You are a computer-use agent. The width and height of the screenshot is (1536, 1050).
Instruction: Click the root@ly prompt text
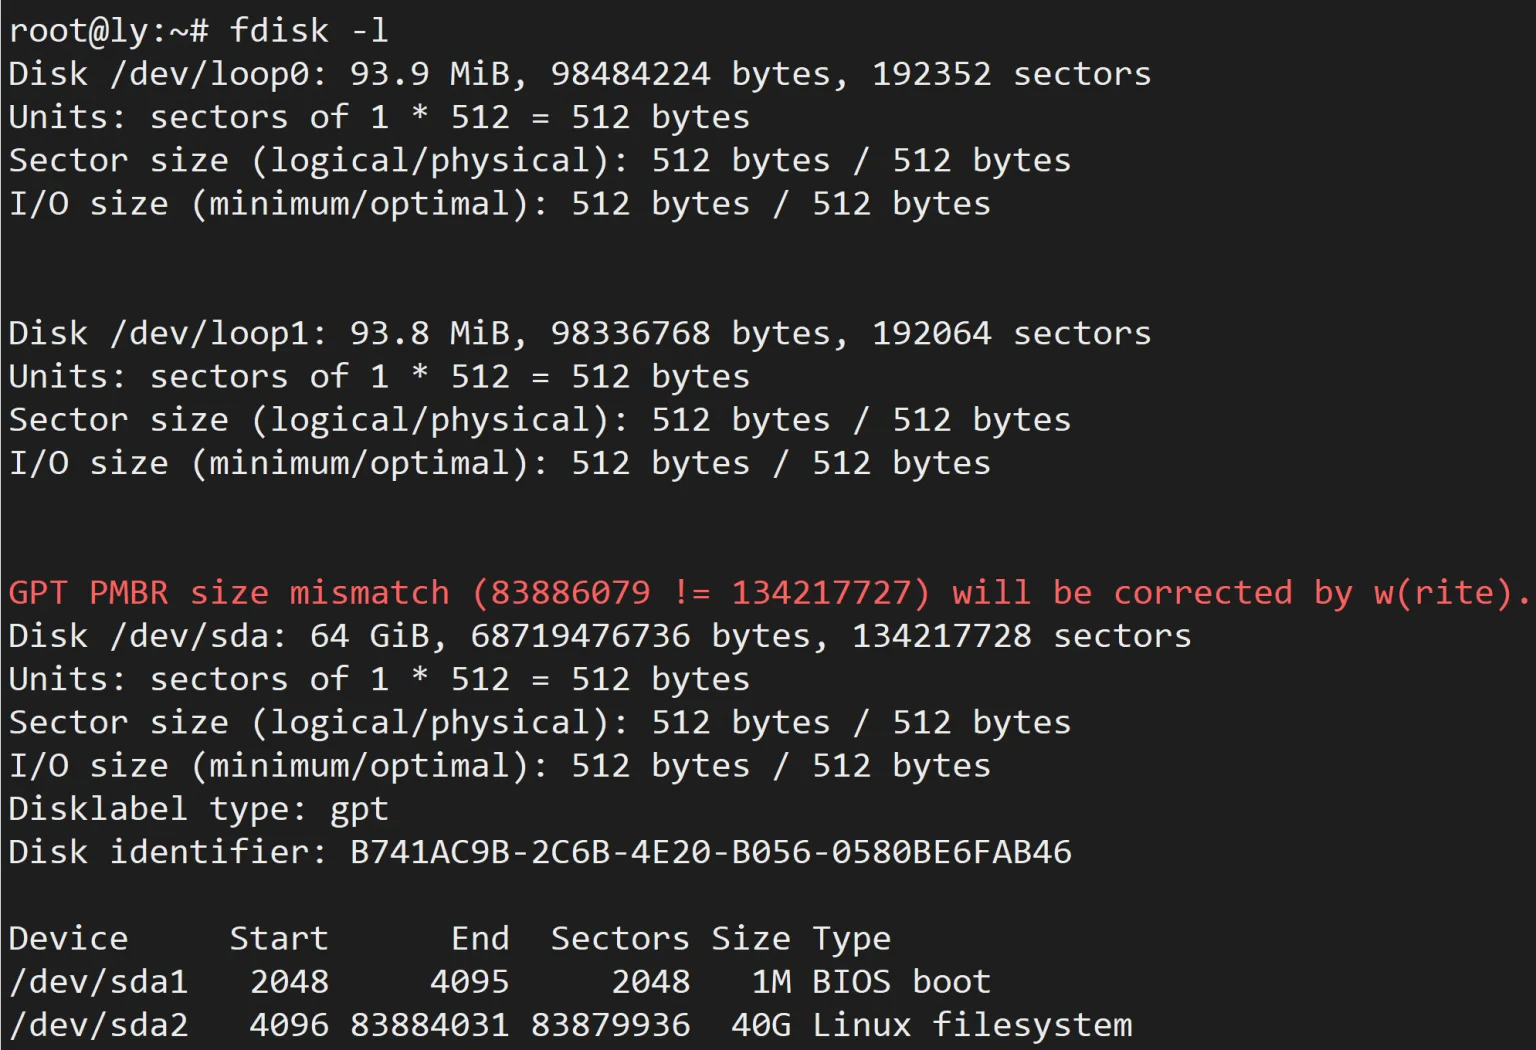(108, 31)
